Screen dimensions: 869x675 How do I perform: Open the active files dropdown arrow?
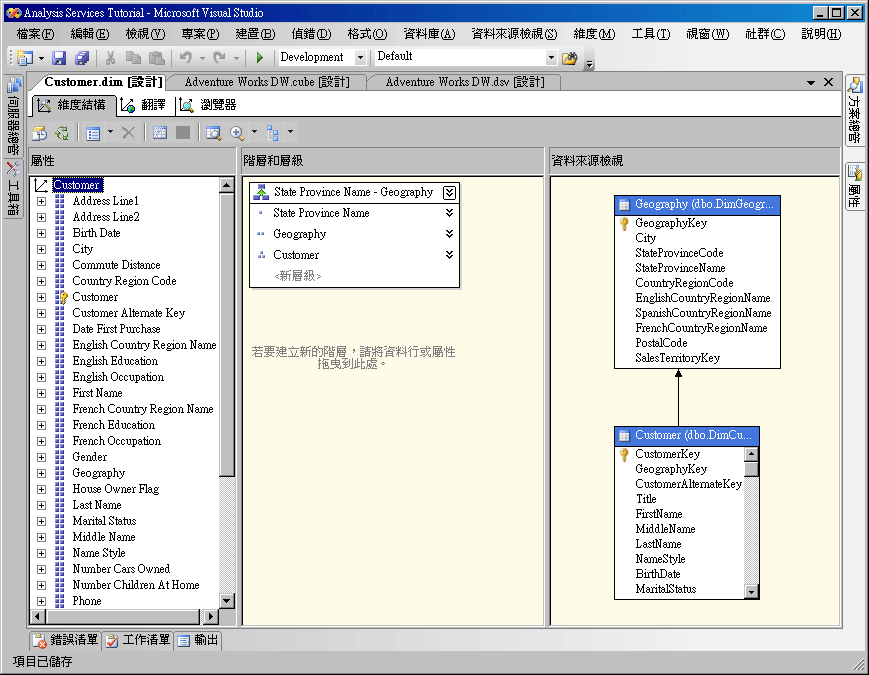coord(811,83)
